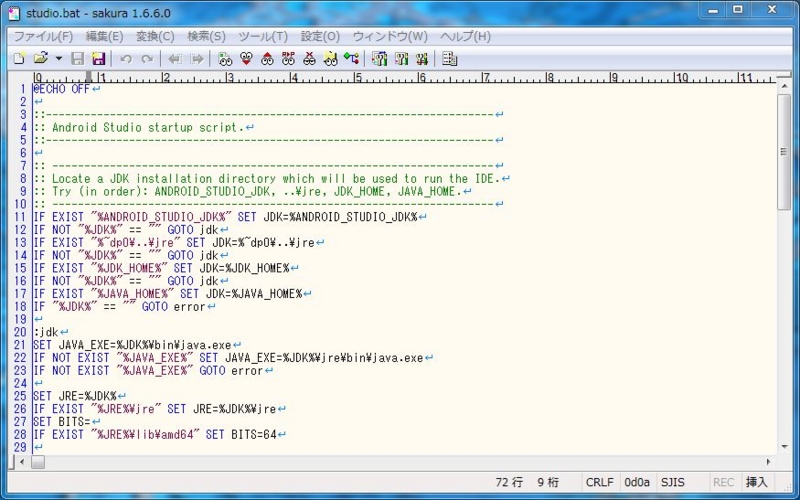Image resolution: width=800 pixels, height=500 pixels.
Task: Click line number 18 in the gutter
Action: 20,307
